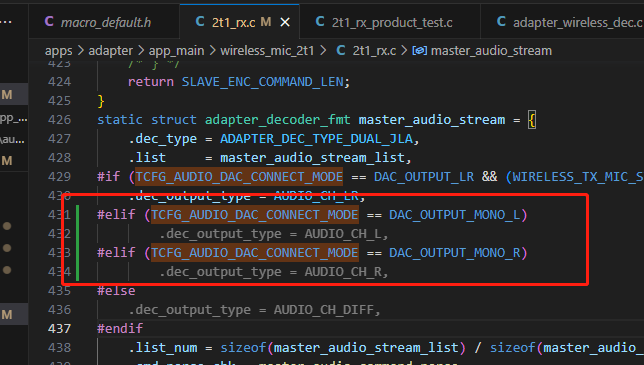Viewport: 644px width, 365px height.
Task: Open the 'adapter' breadcrumb folder
Action: click(110, 51)
